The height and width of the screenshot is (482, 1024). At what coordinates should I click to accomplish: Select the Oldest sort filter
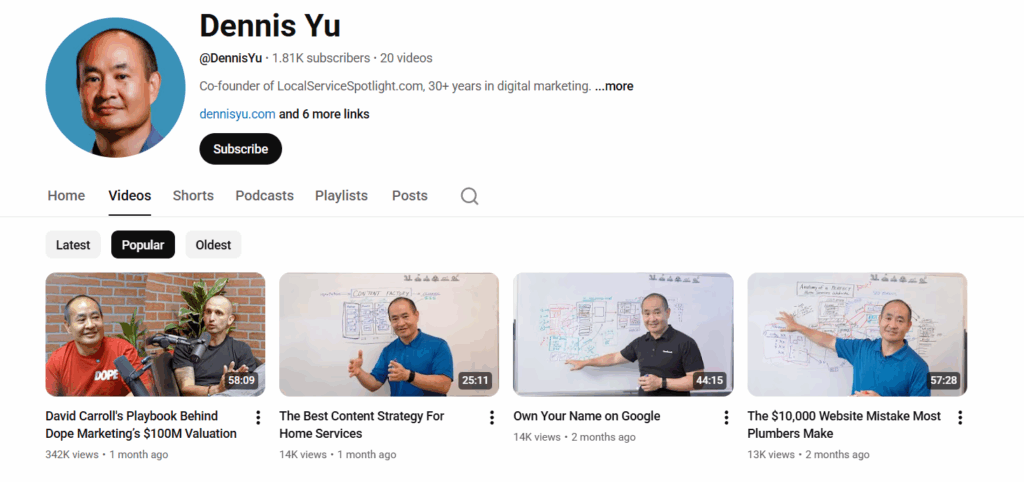click(x=214, y=245)
